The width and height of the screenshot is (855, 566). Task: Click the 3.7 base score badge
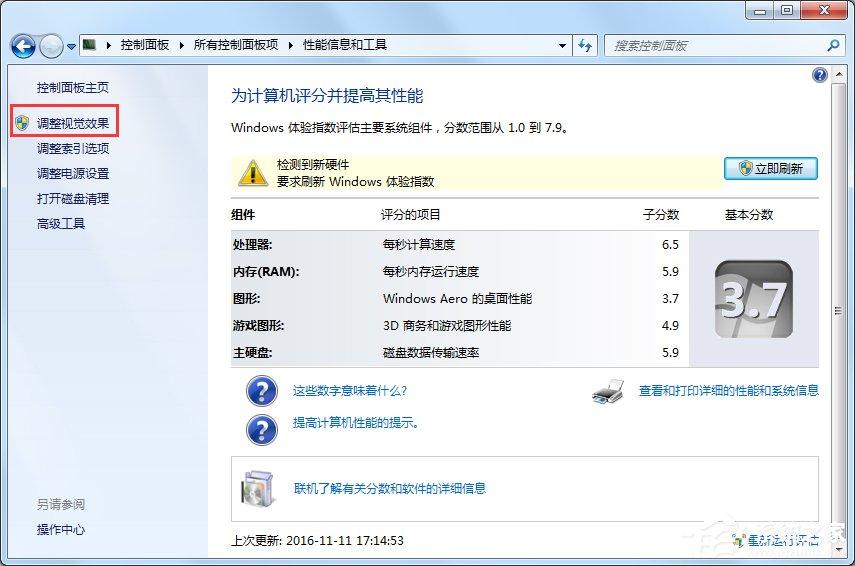(753, 299)
